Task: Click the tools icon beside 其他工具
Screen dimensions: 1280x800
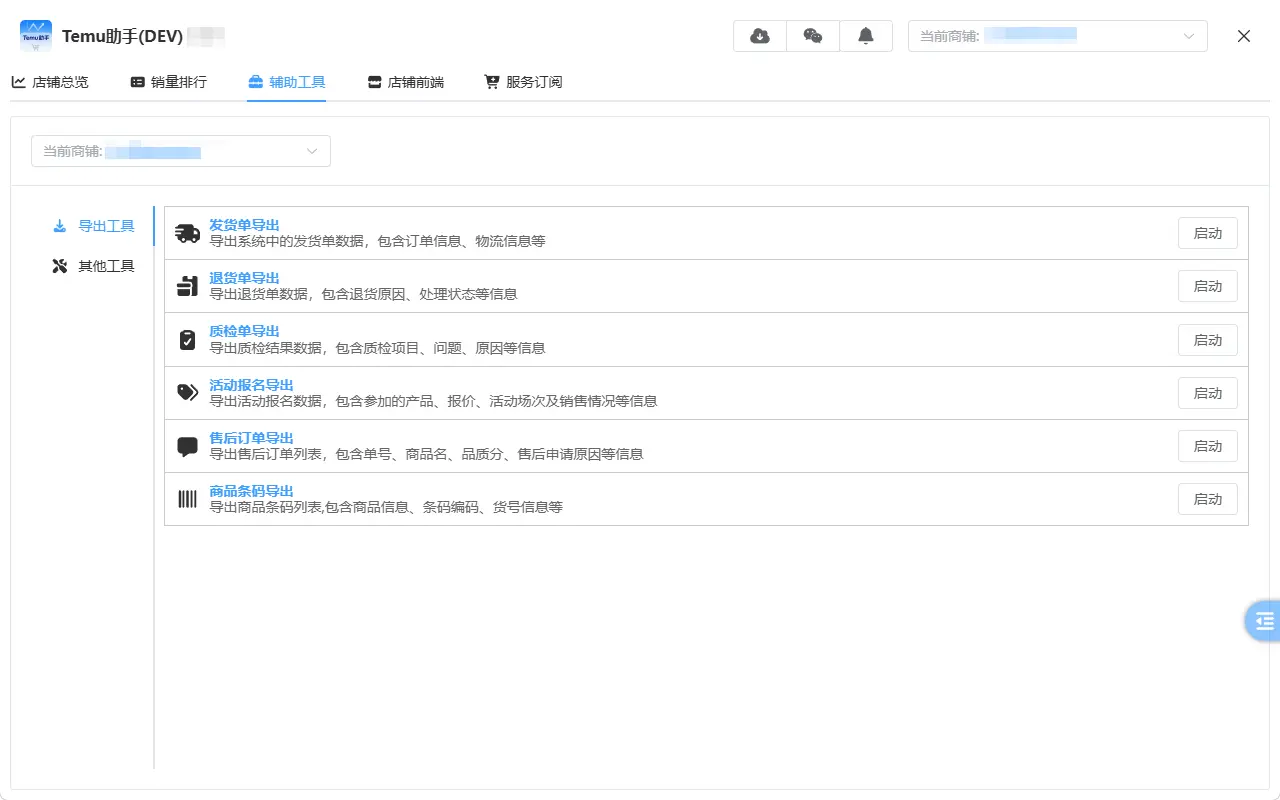Action: (60, 265)
